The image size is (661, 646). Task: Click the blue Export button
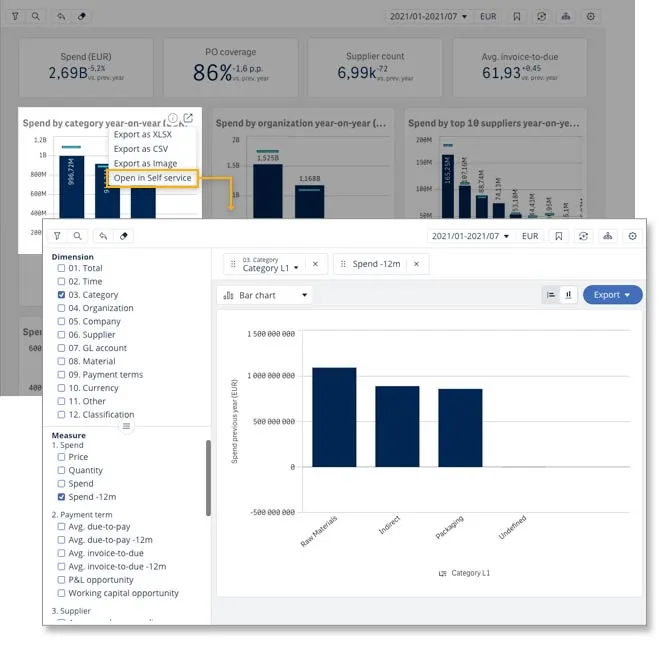click(x=611, y=295)
